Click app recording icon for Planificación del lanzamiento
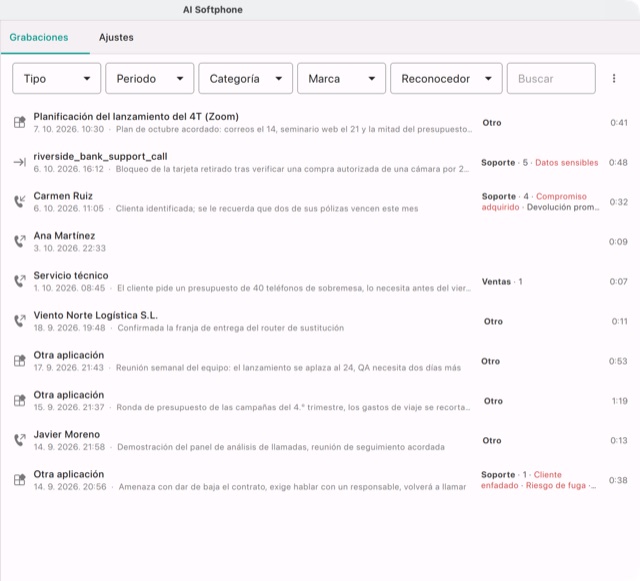This screenshot has height=581, width=640. (x=20, y=122)
